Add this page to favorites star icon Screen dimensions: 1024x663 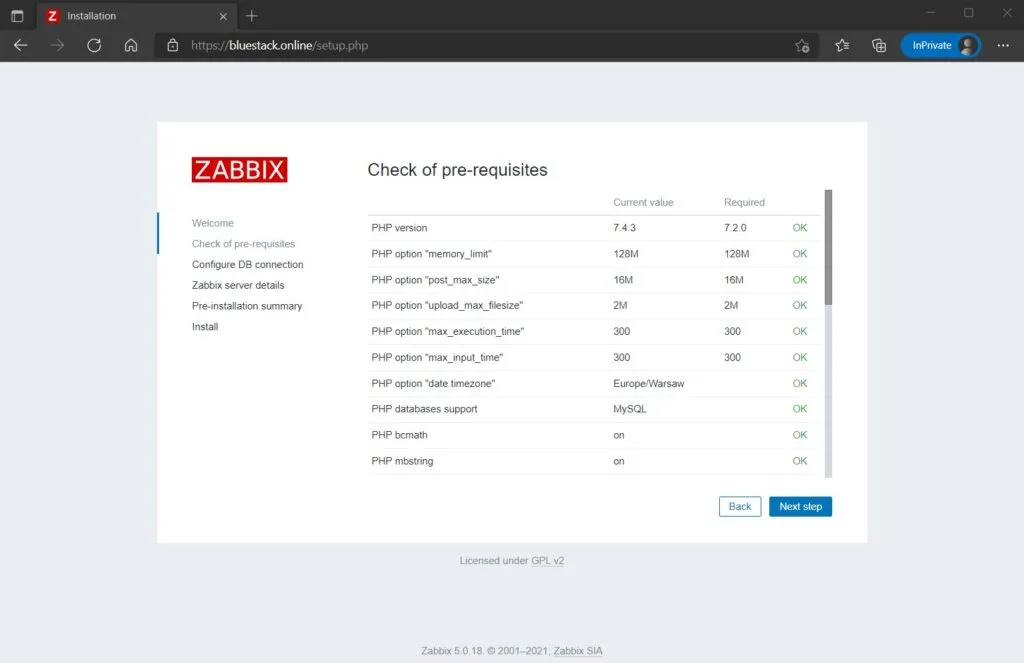[x=801, y=45]
